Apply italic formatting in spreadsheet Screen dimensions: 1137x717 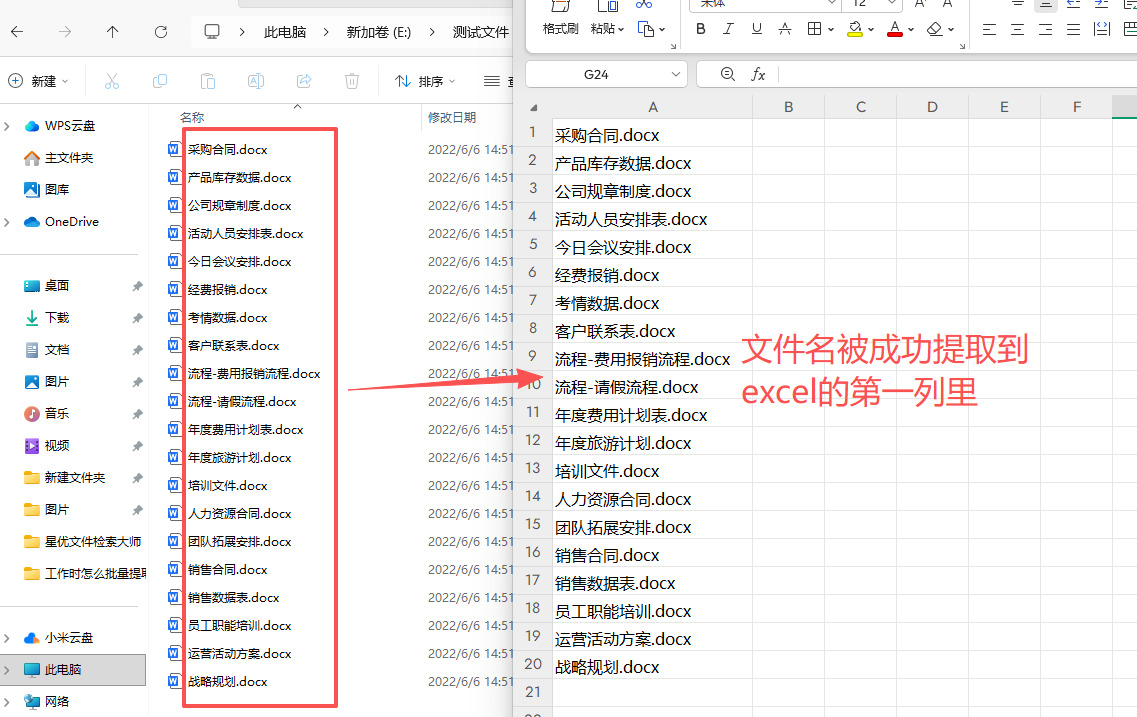pyautogui.click(x=728, y=29)
